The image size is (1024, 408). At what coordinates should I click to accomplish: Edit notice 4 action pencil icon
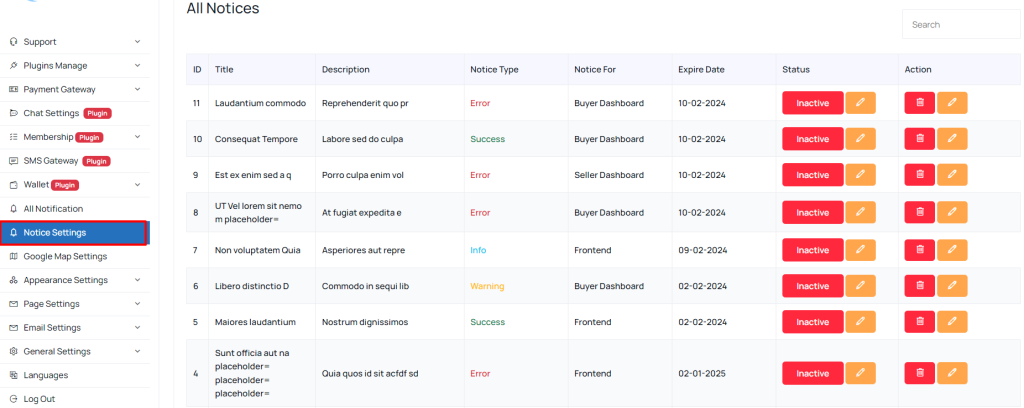[952, 373]
